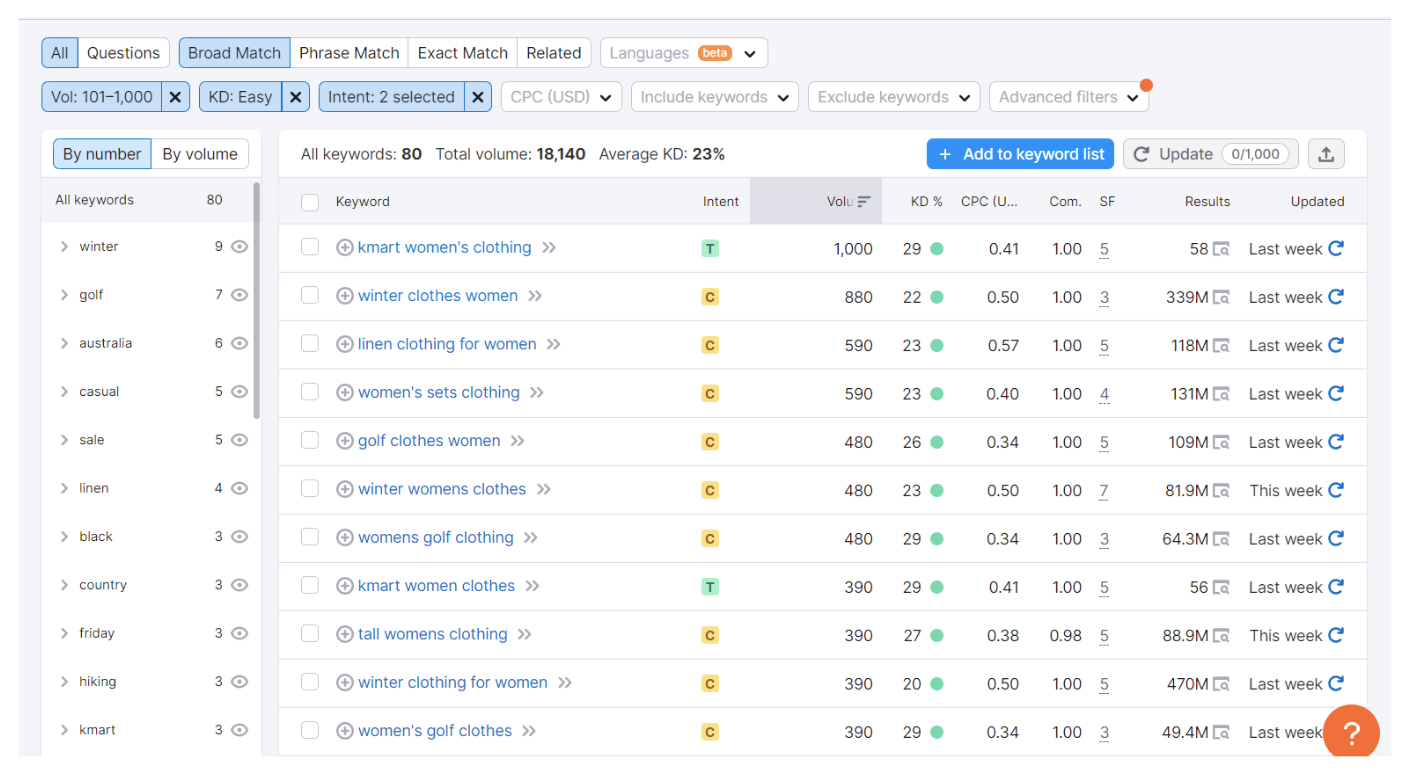Open the CPC (USD) dropdown
1404x780 pixels.
[x=561, y=97]
